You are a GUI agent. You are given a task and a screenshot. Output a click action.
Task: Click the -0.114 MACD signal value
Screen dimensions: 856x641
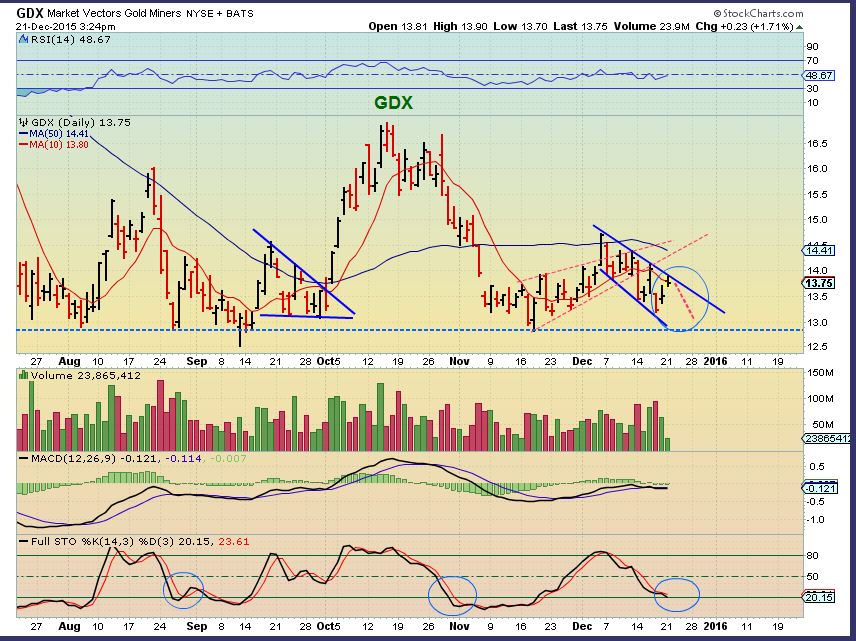pyautogui.click(x=183, y=459)
